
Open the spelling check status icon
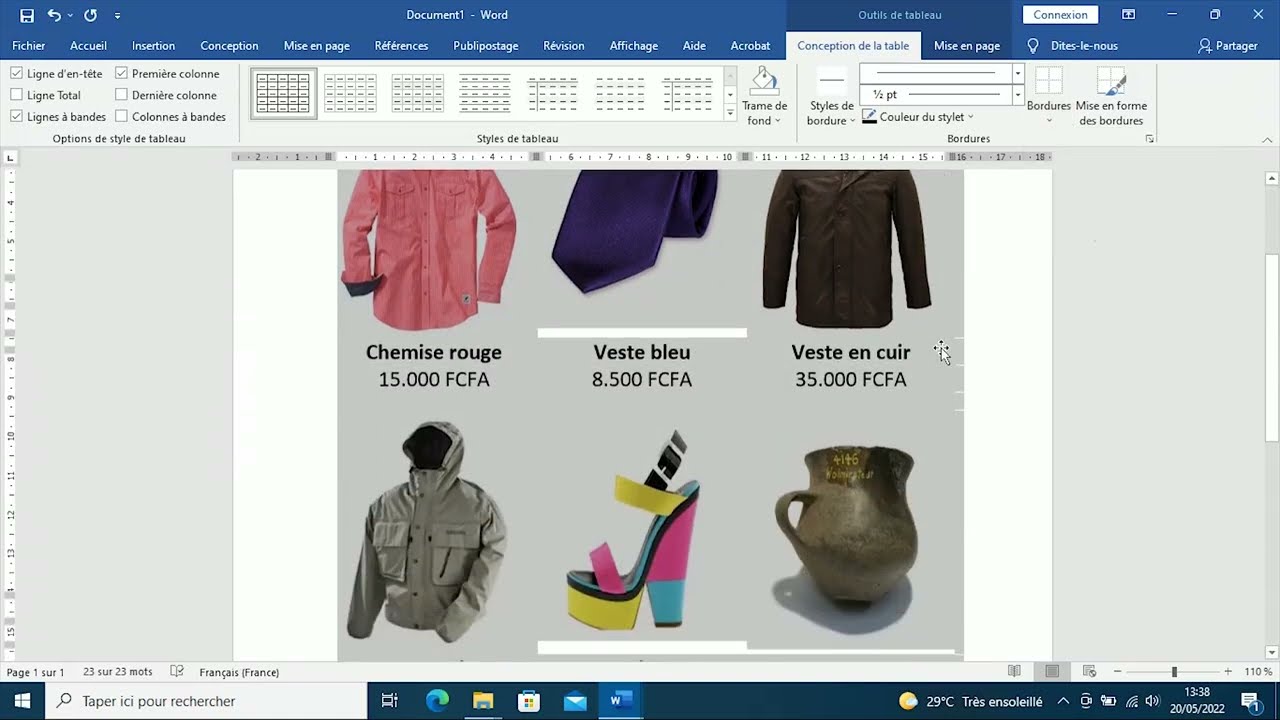[177, 672]
